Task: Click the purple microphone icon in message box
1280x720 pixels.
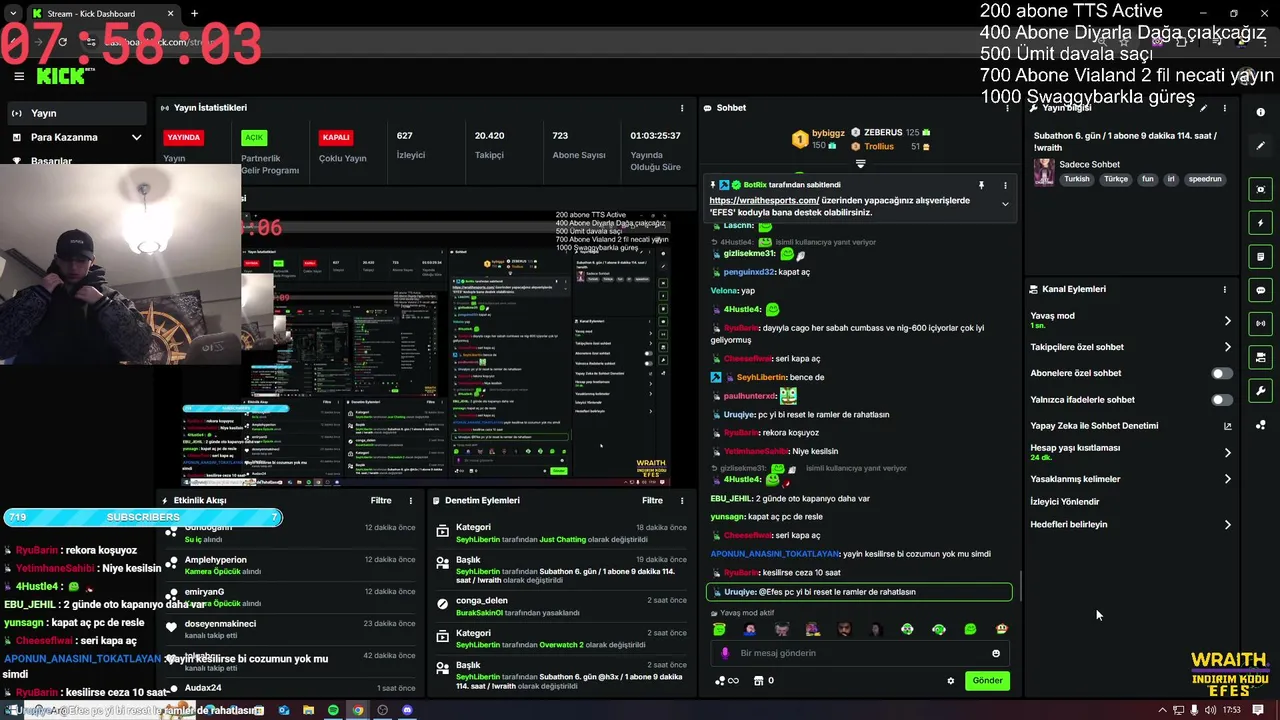Action: pos(725,653)
